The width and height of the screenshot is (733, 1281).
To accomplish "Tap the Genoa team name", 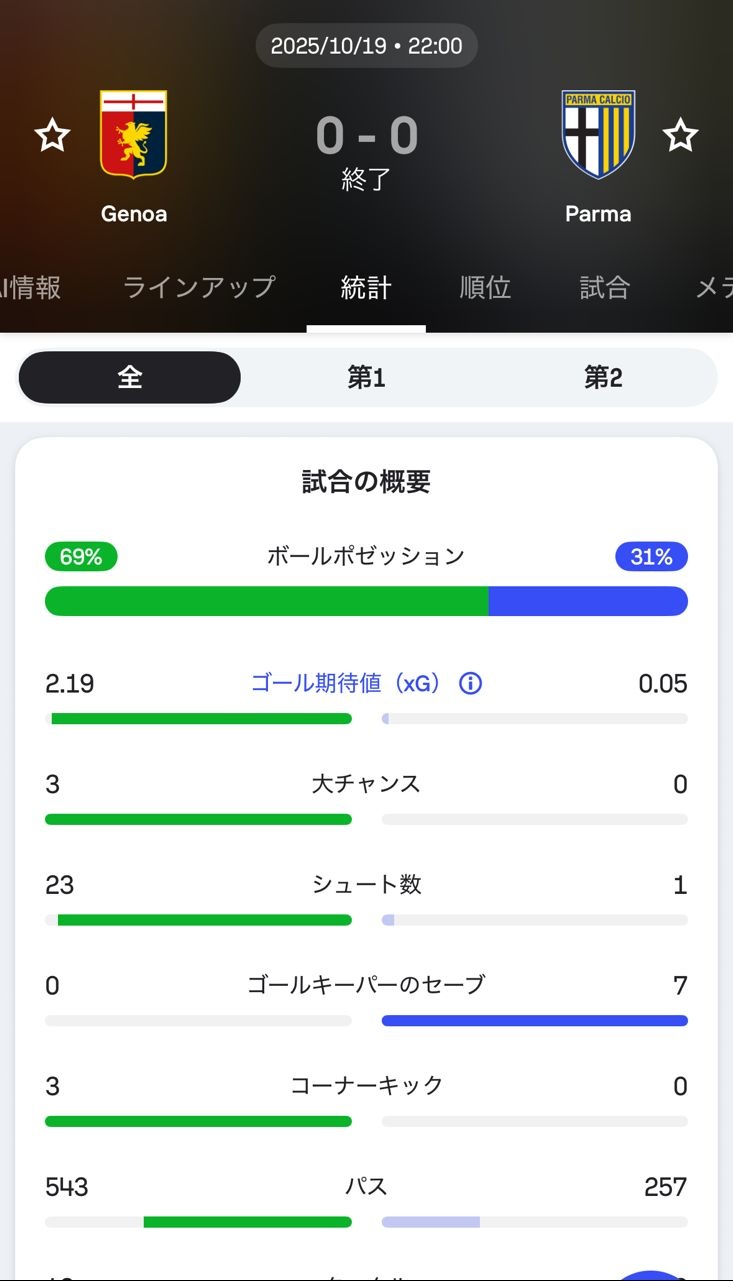I will 133,214.
